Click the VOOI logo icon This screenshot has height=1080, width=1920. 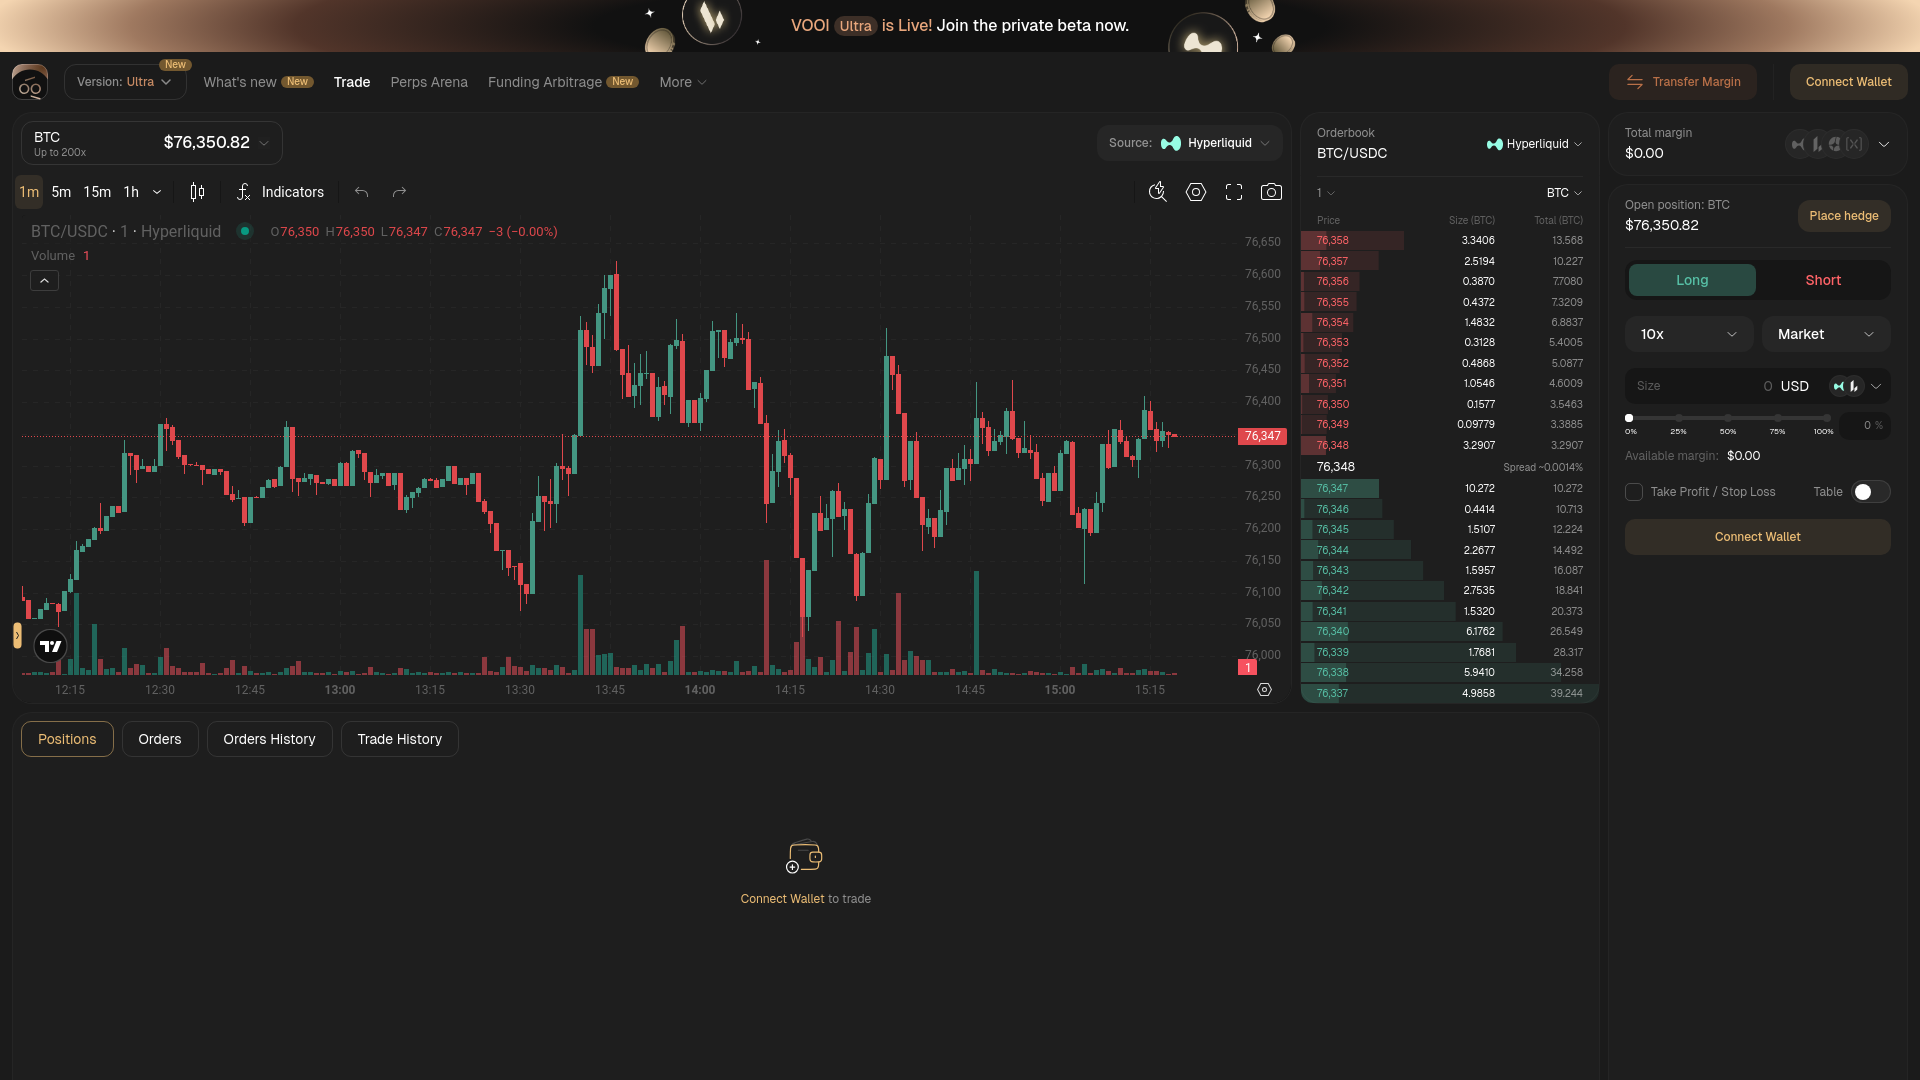(x=30, y=82)
